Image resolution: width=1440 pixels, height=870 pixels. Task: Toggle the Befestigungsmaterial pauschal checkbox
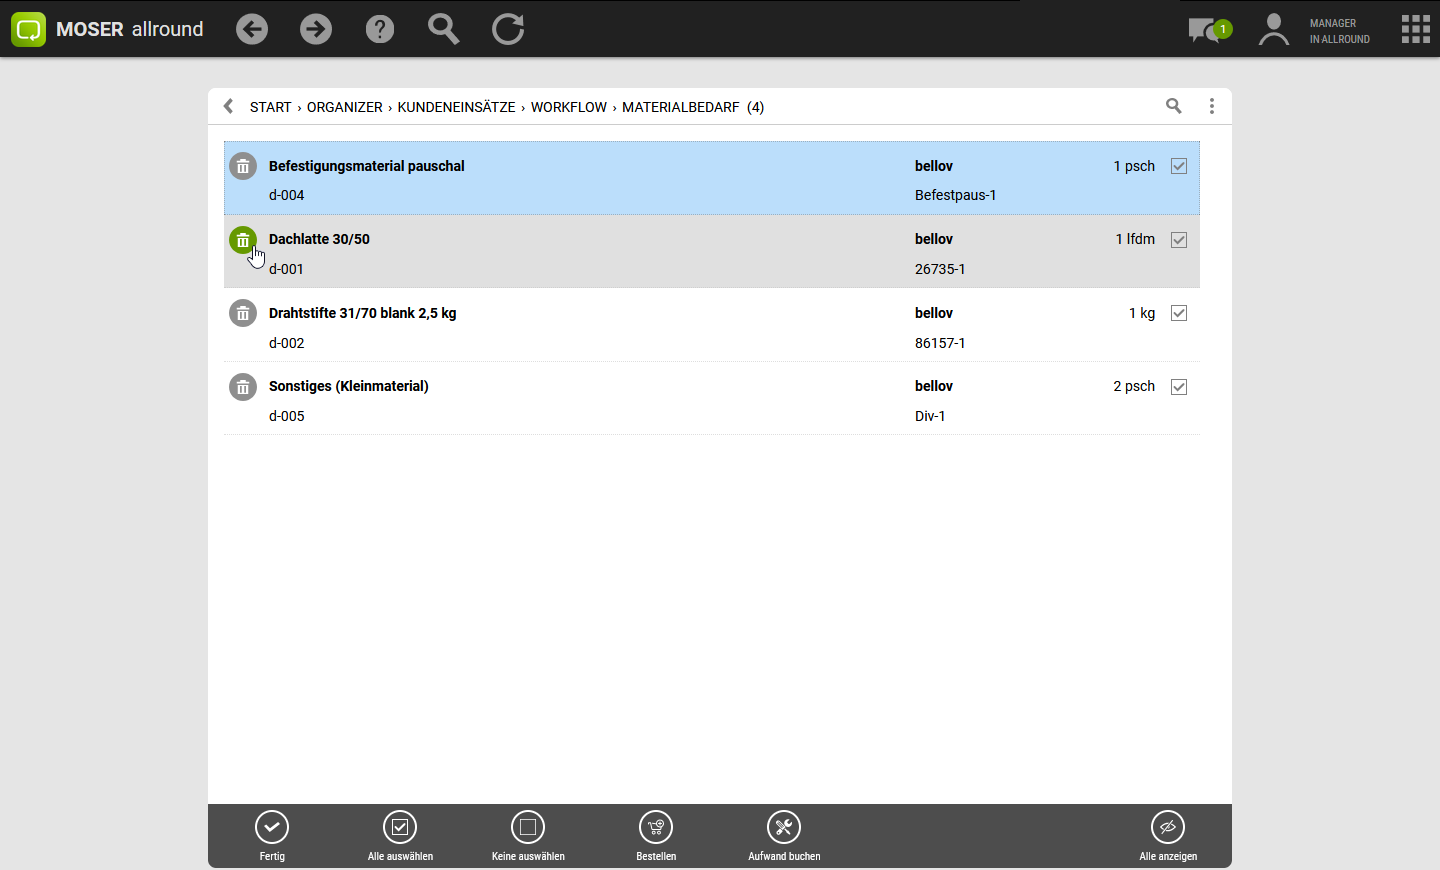(x=1179, y=166)
